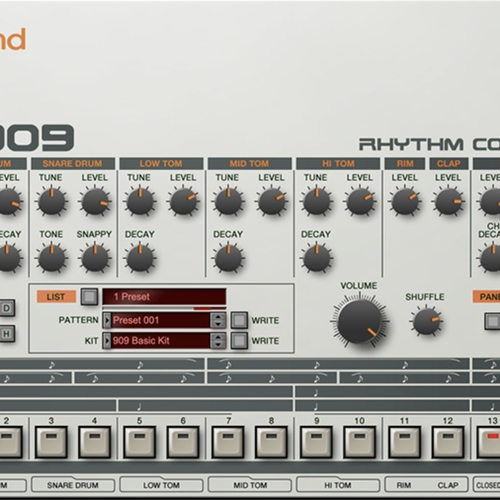Image resolution: width=500 pixels, height=500 pixels.
Task: Toggle the Pattern WRITE button
Action: [239, 320]
